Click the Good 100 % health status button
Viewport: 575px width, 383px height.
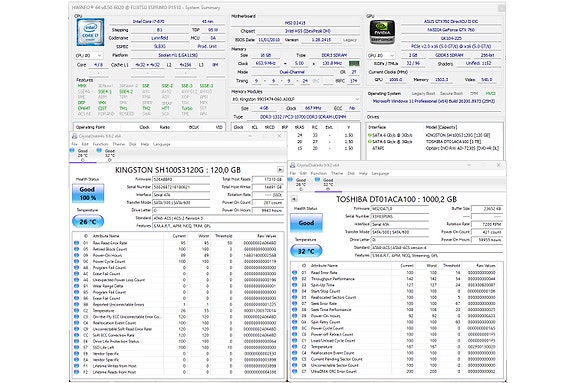pos(87,193)
